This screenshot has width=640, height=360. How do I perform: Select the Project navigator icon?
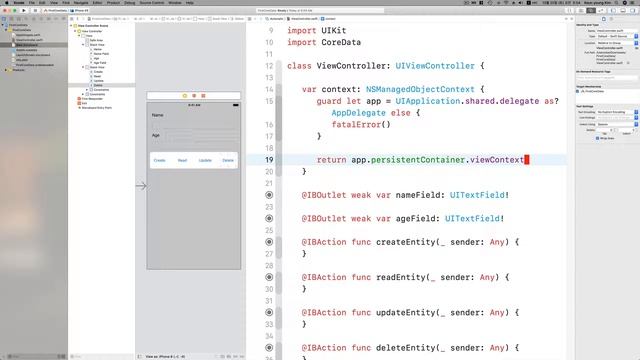coord(4,19)
